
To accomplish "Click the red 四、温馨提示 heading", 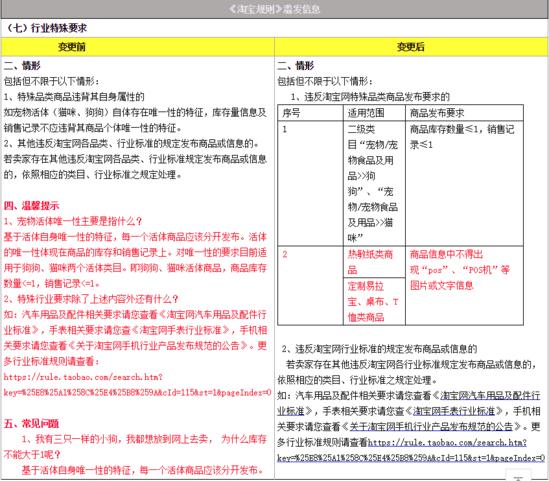I will 32,205.
